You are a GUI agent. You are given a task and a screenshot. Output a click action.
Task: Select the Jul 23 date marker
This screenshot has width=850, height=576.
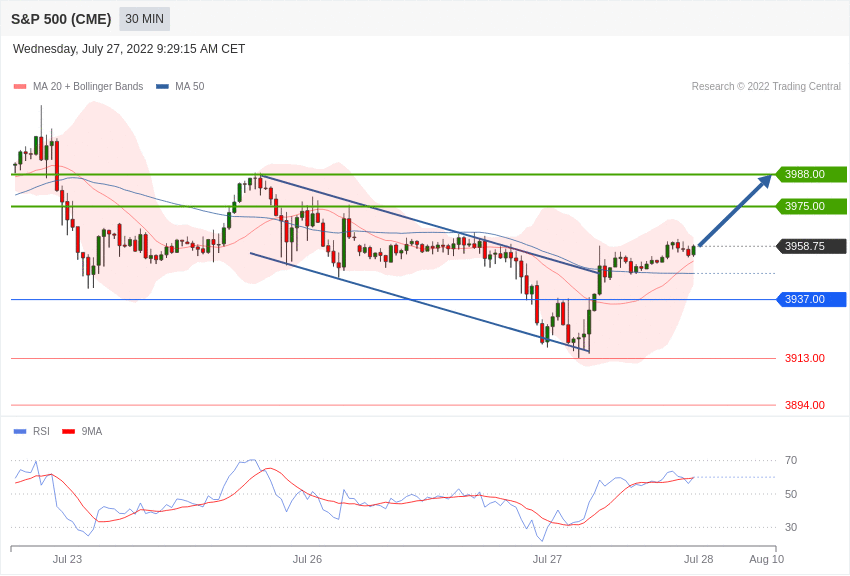(67, 559)
